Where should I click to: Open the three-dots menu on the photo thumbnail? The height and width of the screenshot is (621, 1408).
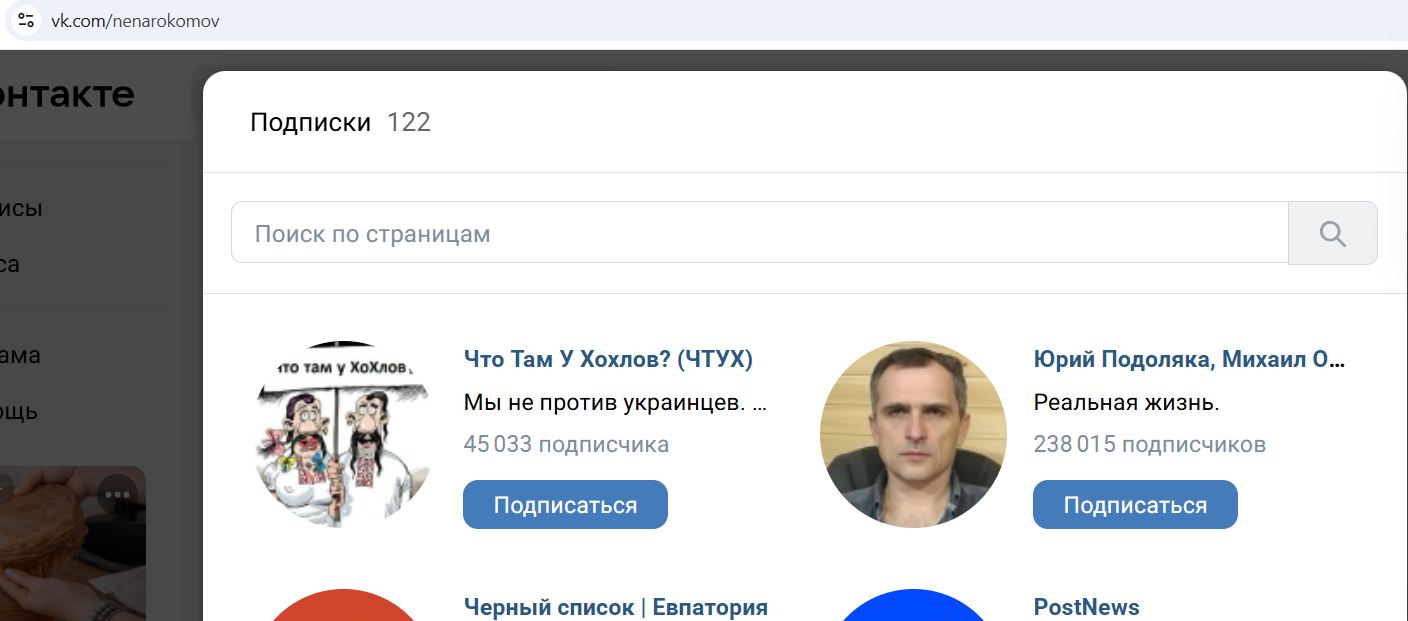(x=117, y=495)
